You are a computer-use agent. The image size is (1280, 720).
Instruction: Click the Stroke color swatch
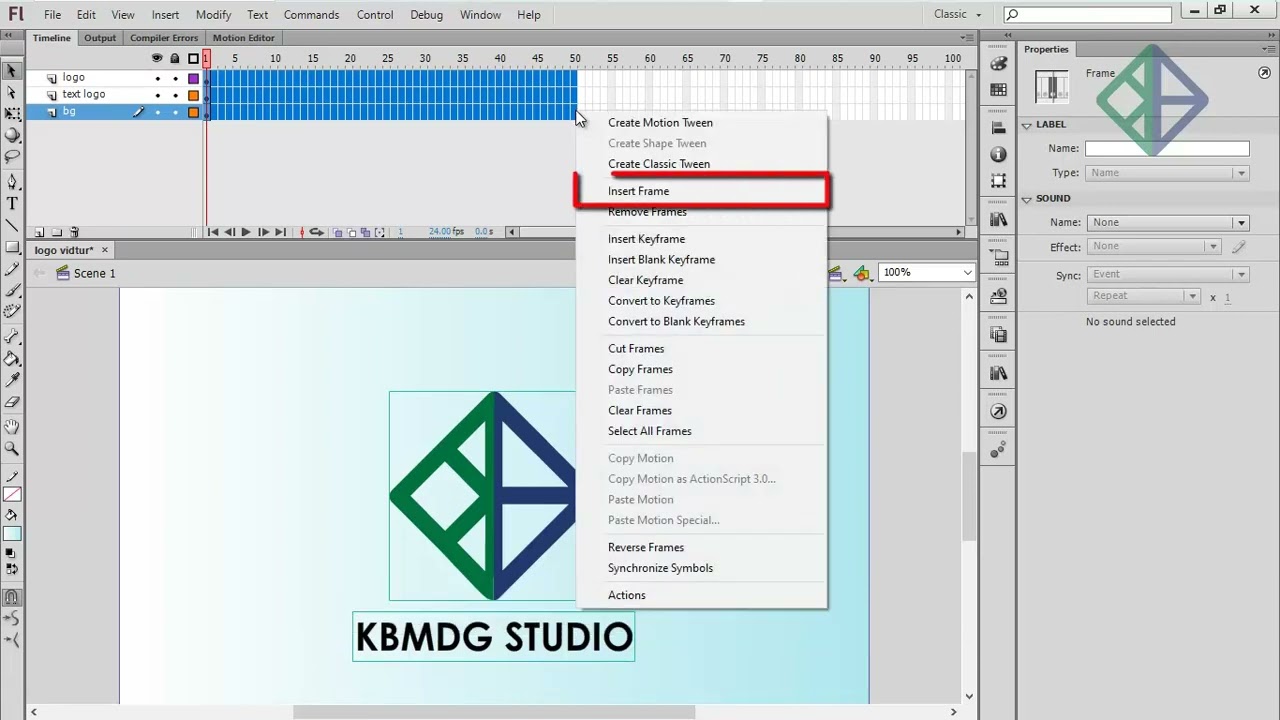coord(12,494)
